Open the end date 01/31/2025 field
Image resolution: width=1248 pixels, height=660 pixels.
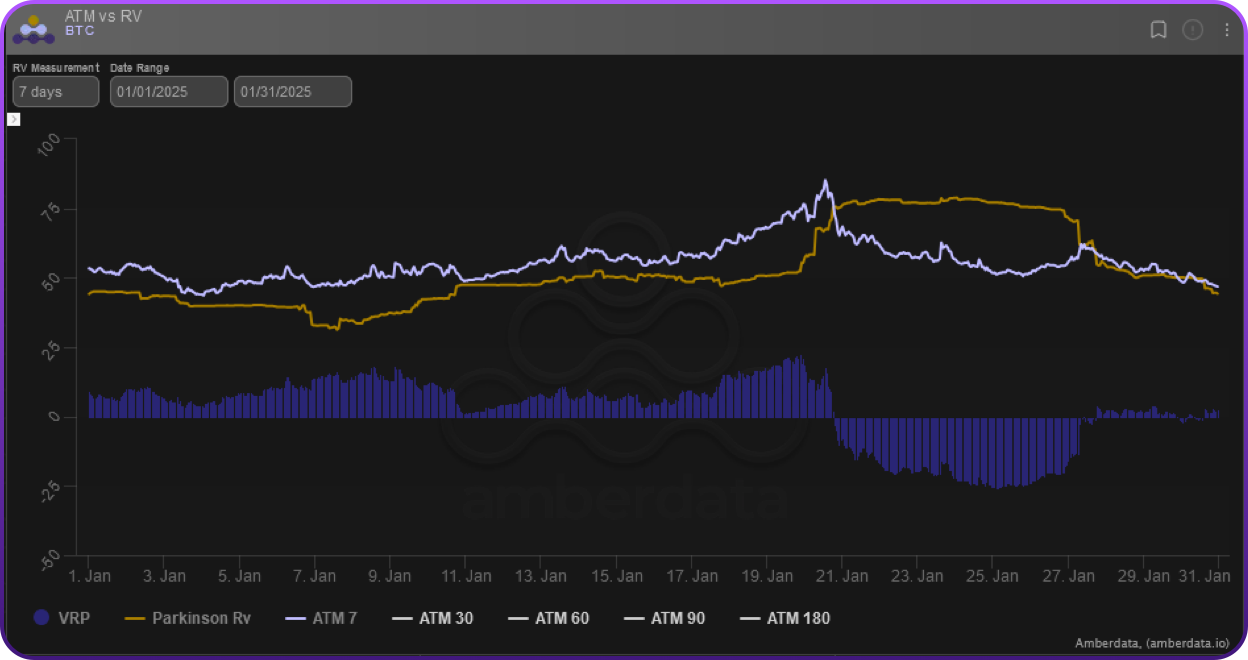click(293, 92)
